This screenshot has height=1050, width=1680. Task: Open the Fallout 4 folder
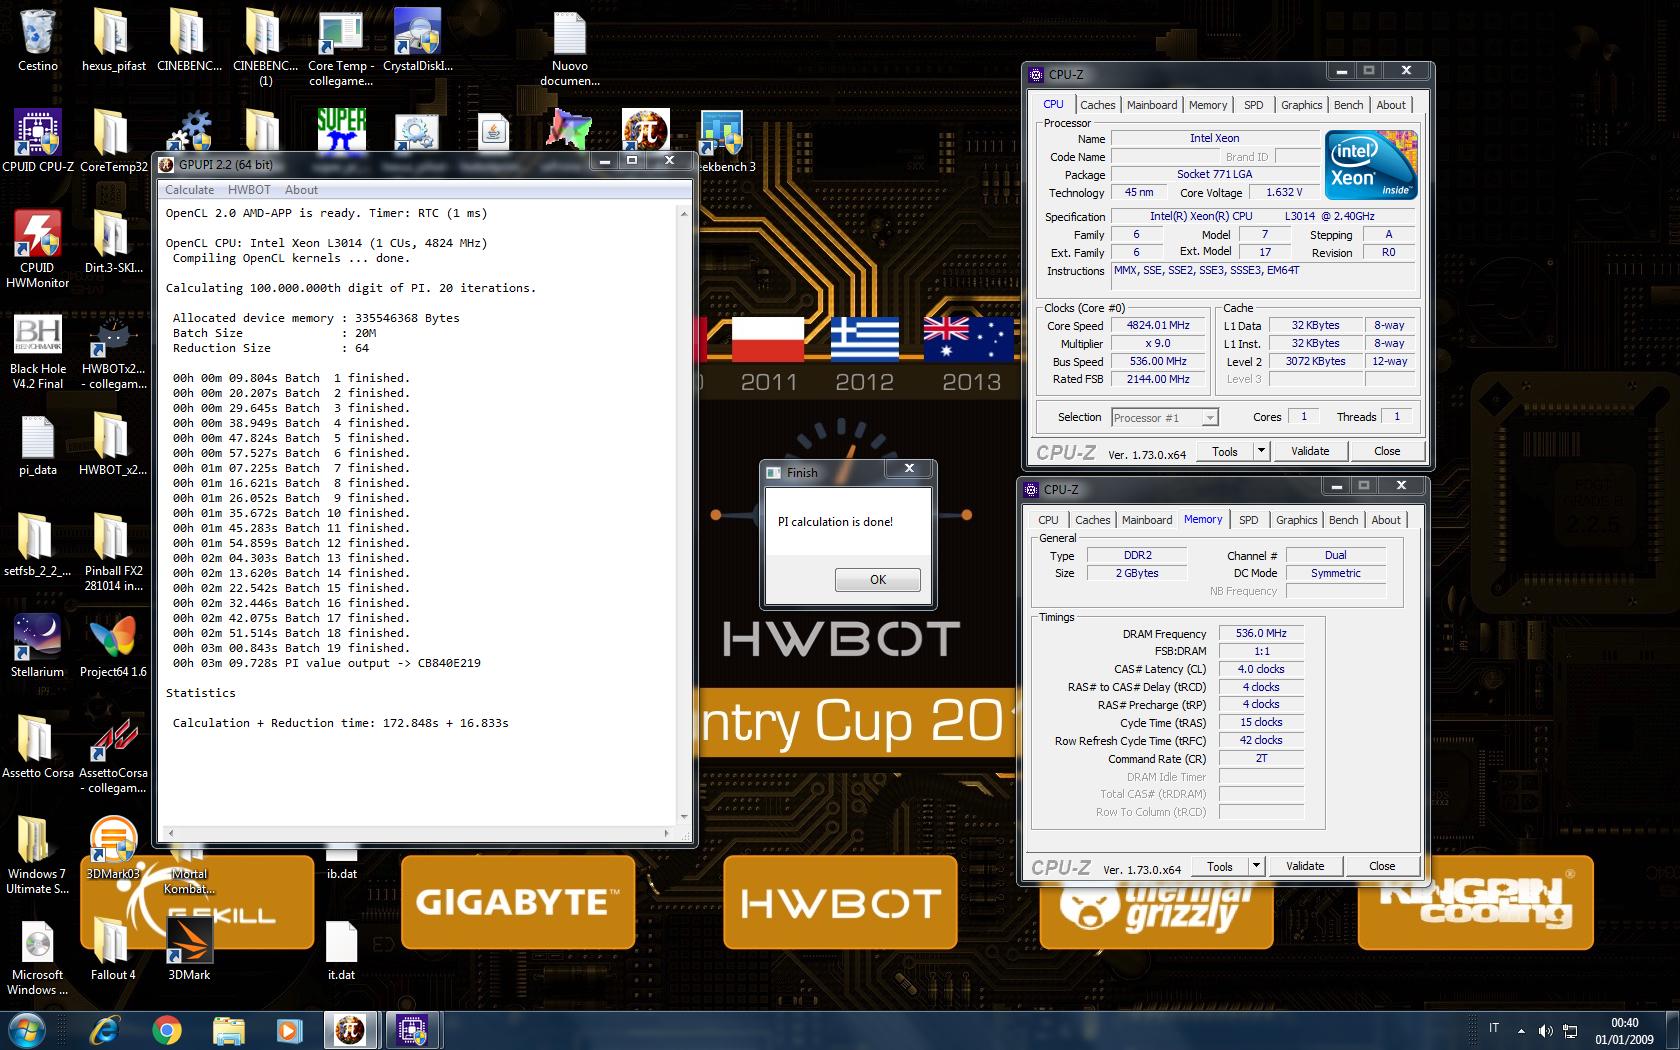[113, 949]
